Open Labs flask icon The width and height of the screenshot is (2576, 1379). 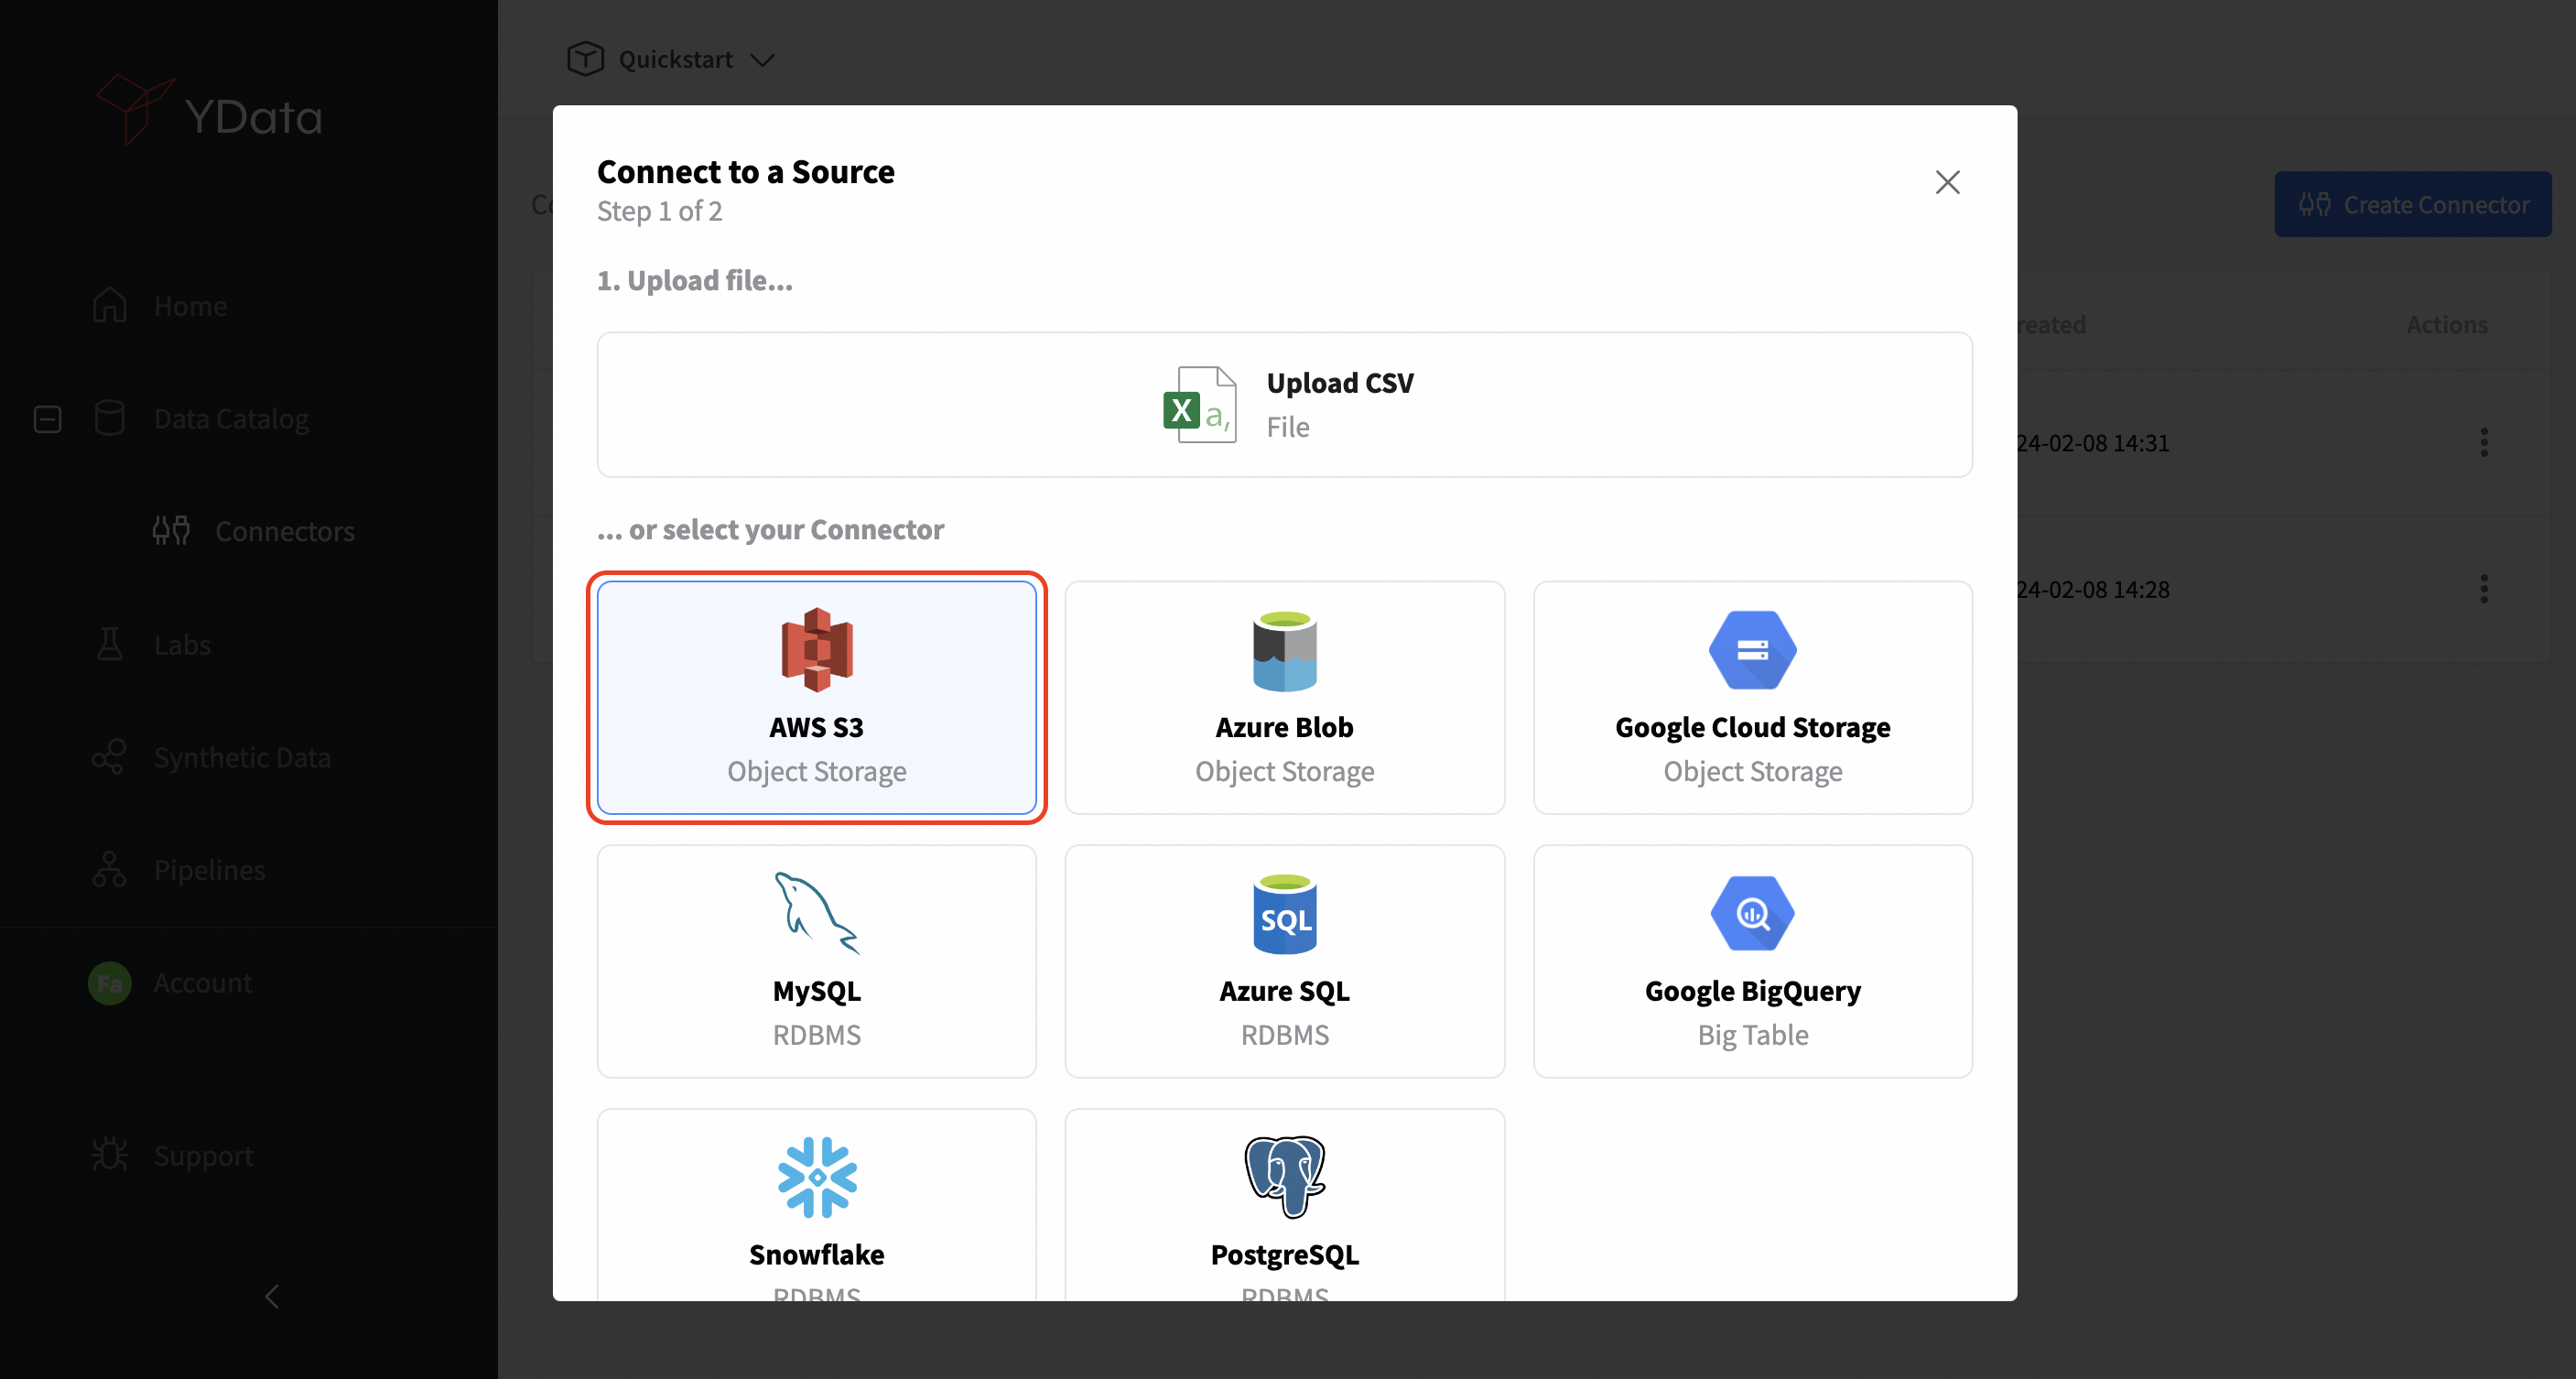coord(109,644)
